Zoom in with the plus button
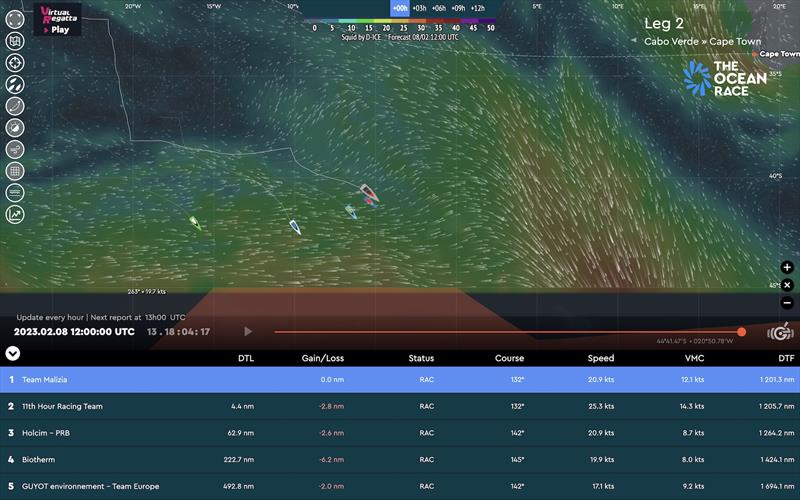 pos(787,267)
